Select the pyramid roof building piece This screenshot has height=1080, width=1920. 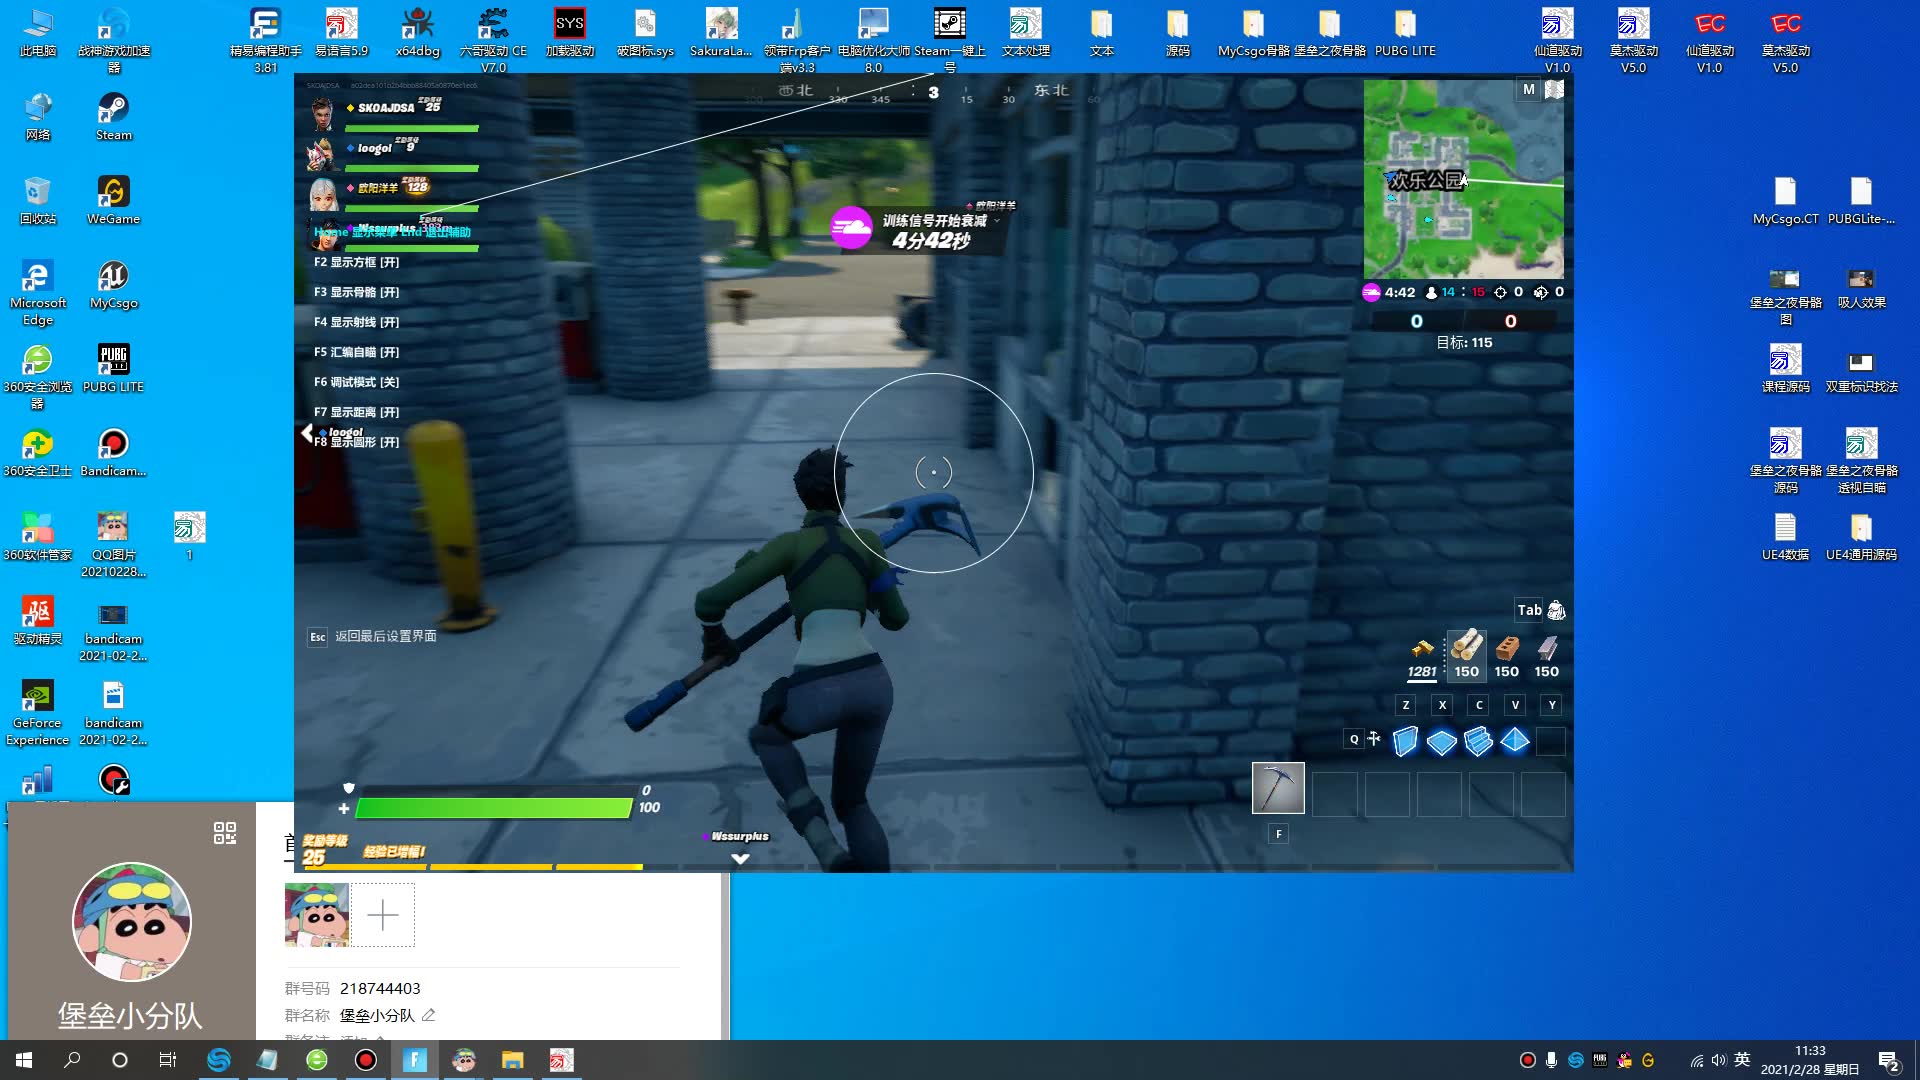(1514, 742)
